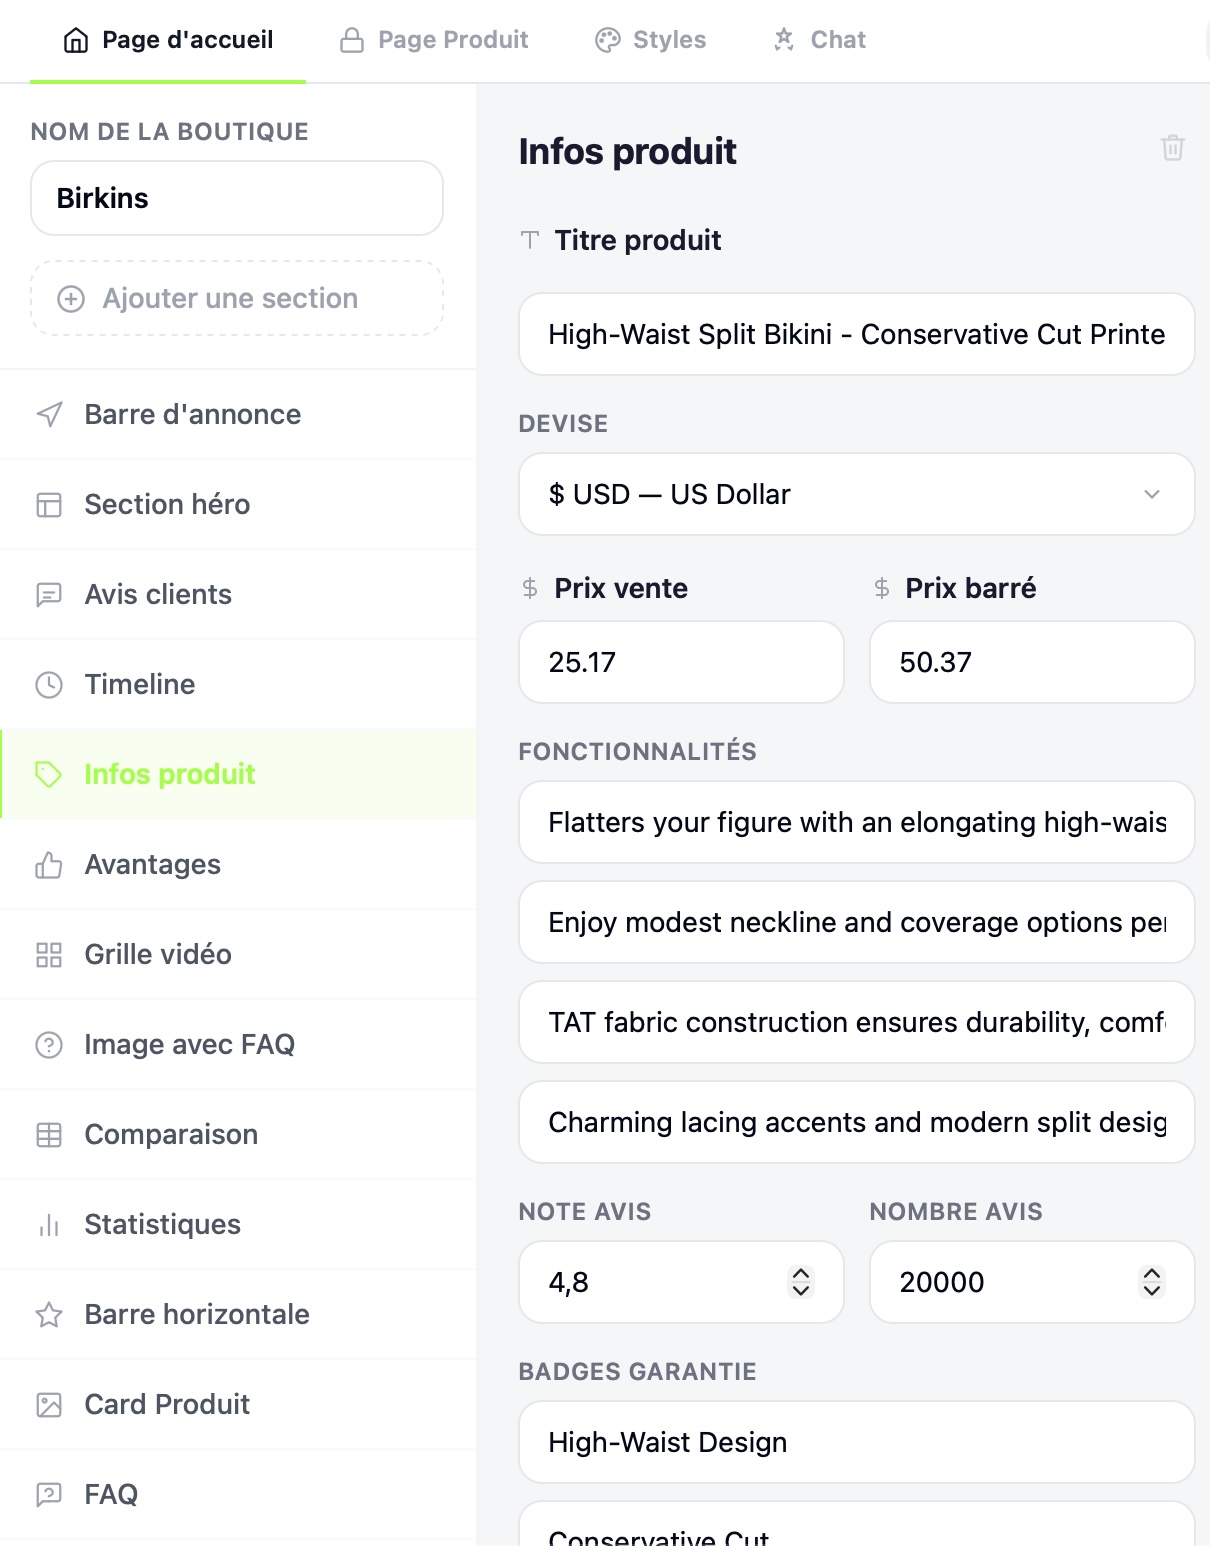Click the Note avis stepper arrows
Image resolution: width=1210 pixels, height=1546 pixels.
(x=800, y=1282)
